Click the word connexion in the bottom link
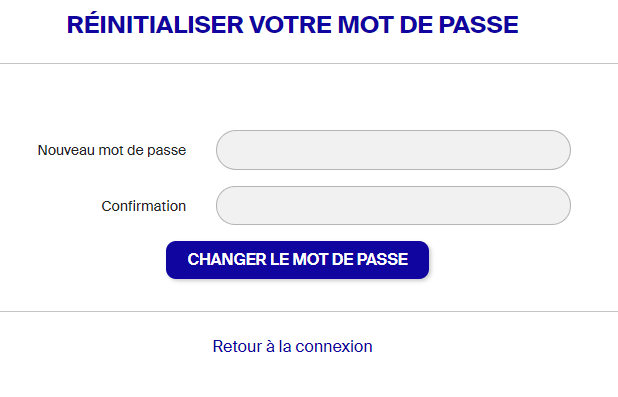Image resolution: width=618 pixels, height=397 pixels. (334, 347)
